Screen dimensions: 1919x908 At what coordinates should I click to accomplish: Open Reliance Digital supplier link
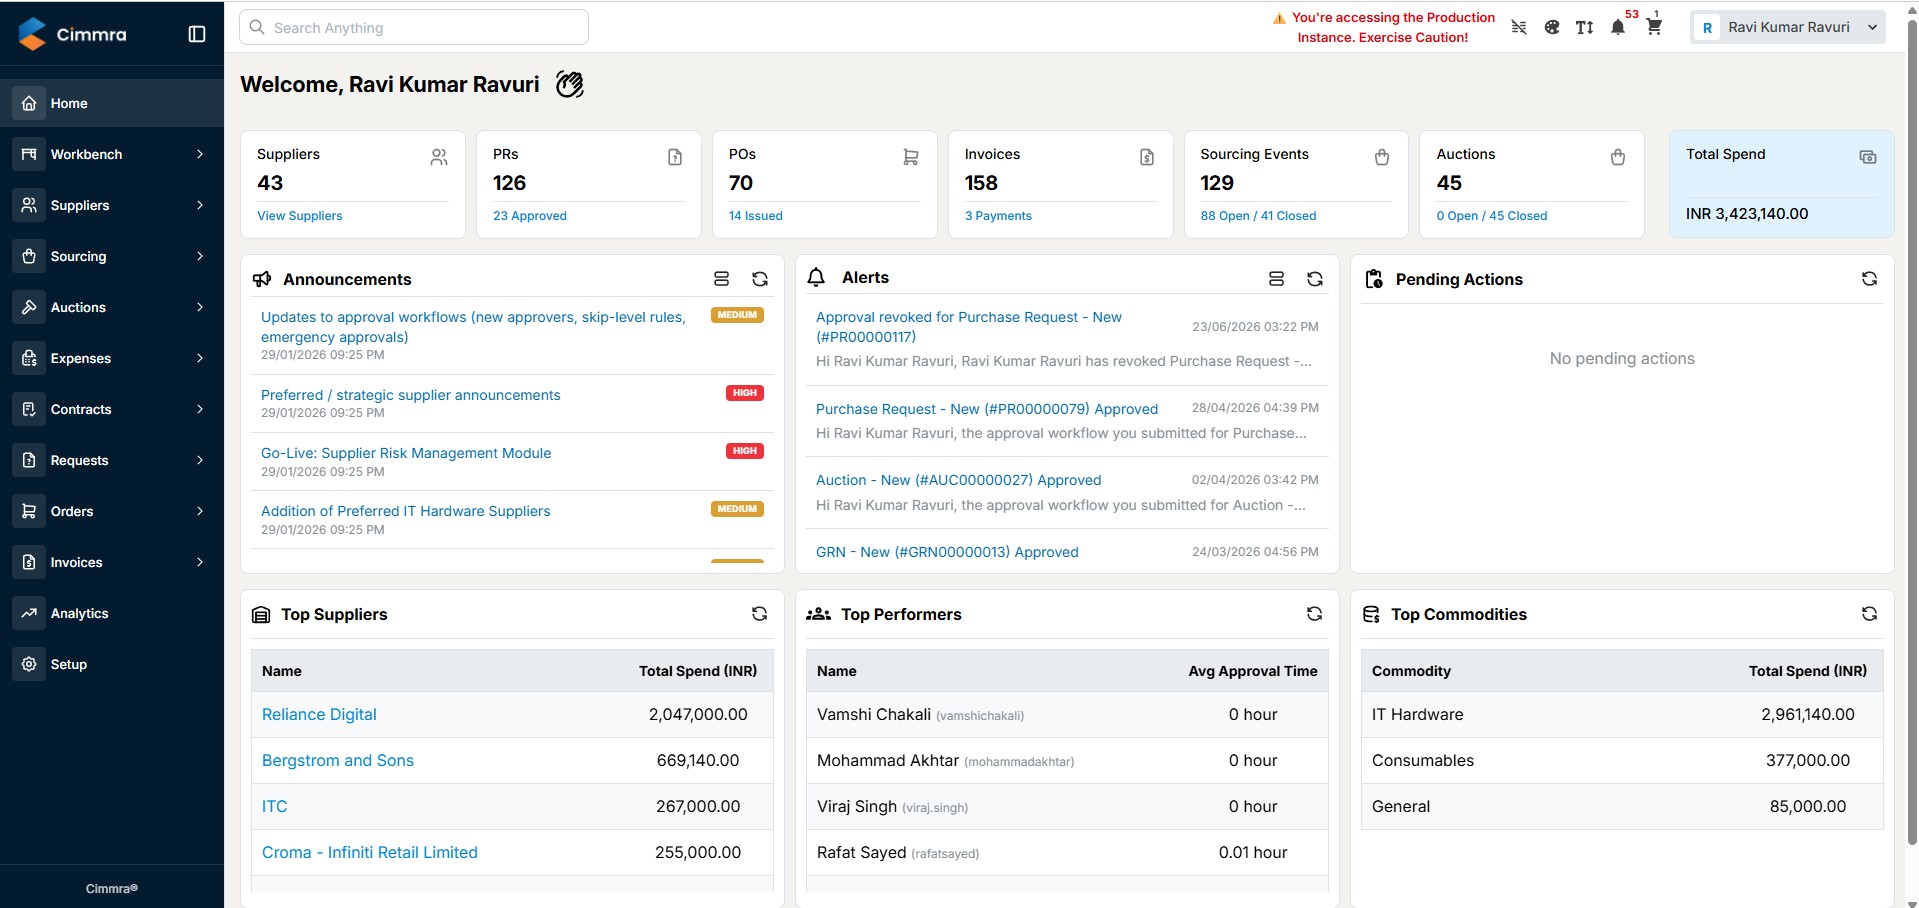(x=319, y=714)
